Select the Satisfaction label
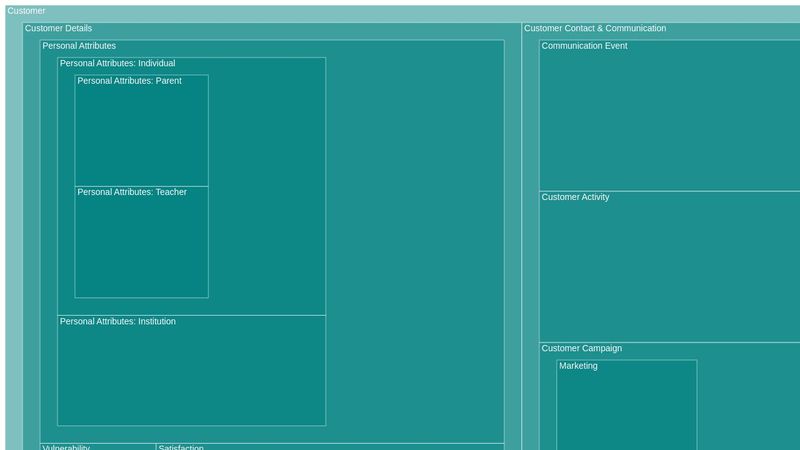This screenshot has height=450, width=800. (181, 447)
